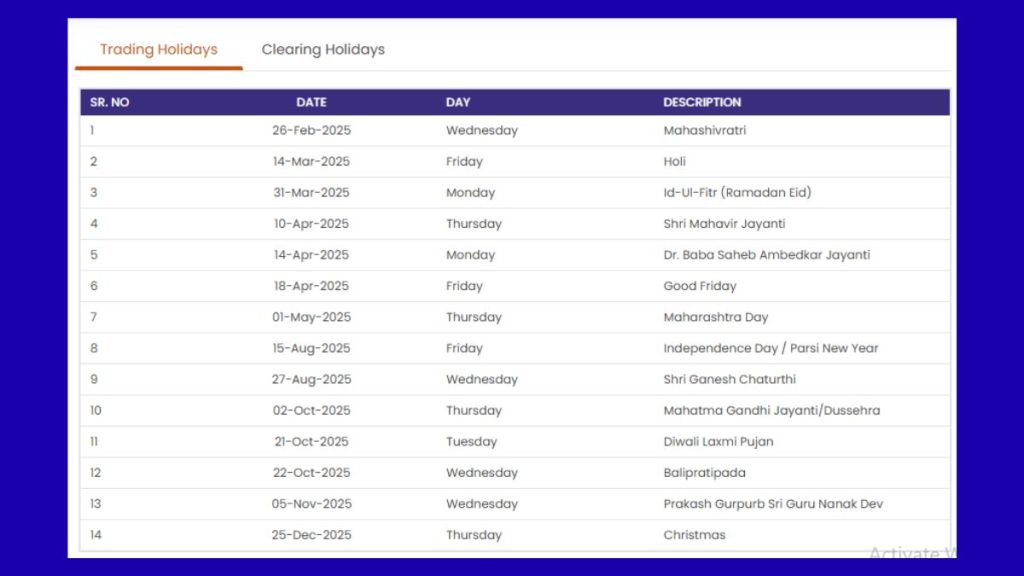The image size is (1024, 576).
Task: Select Prakash Gurpurb Sri Guru Nanak Dev
Action: pos(773,503)
